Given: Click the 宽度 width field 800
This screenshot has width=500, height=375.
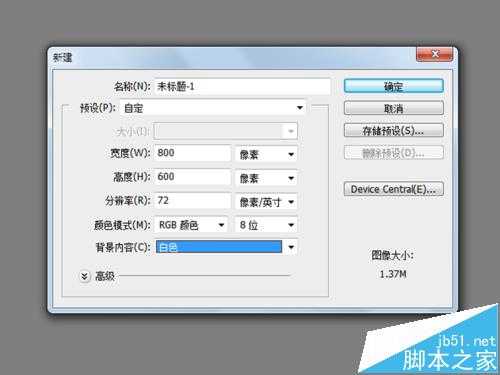Looking at the screenshot, I should tap(192, 153).
